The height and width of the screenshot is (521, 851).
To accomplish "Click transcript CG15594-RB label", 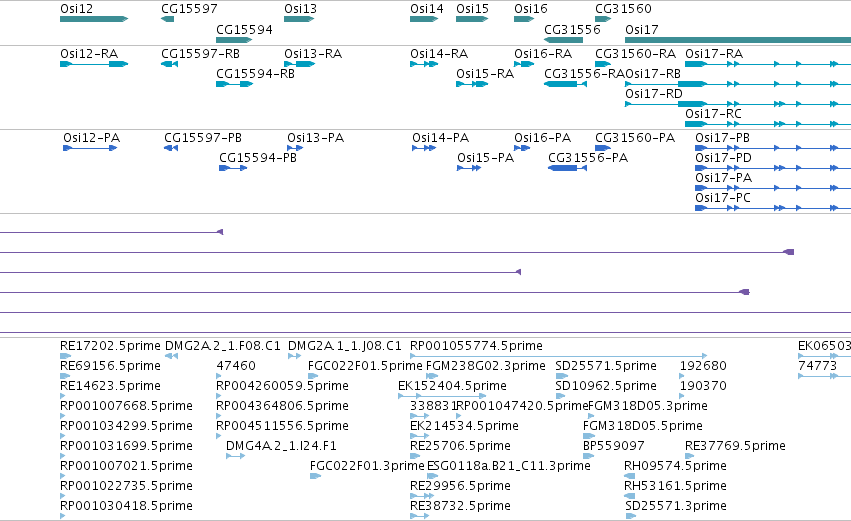I will coord(255,74).
